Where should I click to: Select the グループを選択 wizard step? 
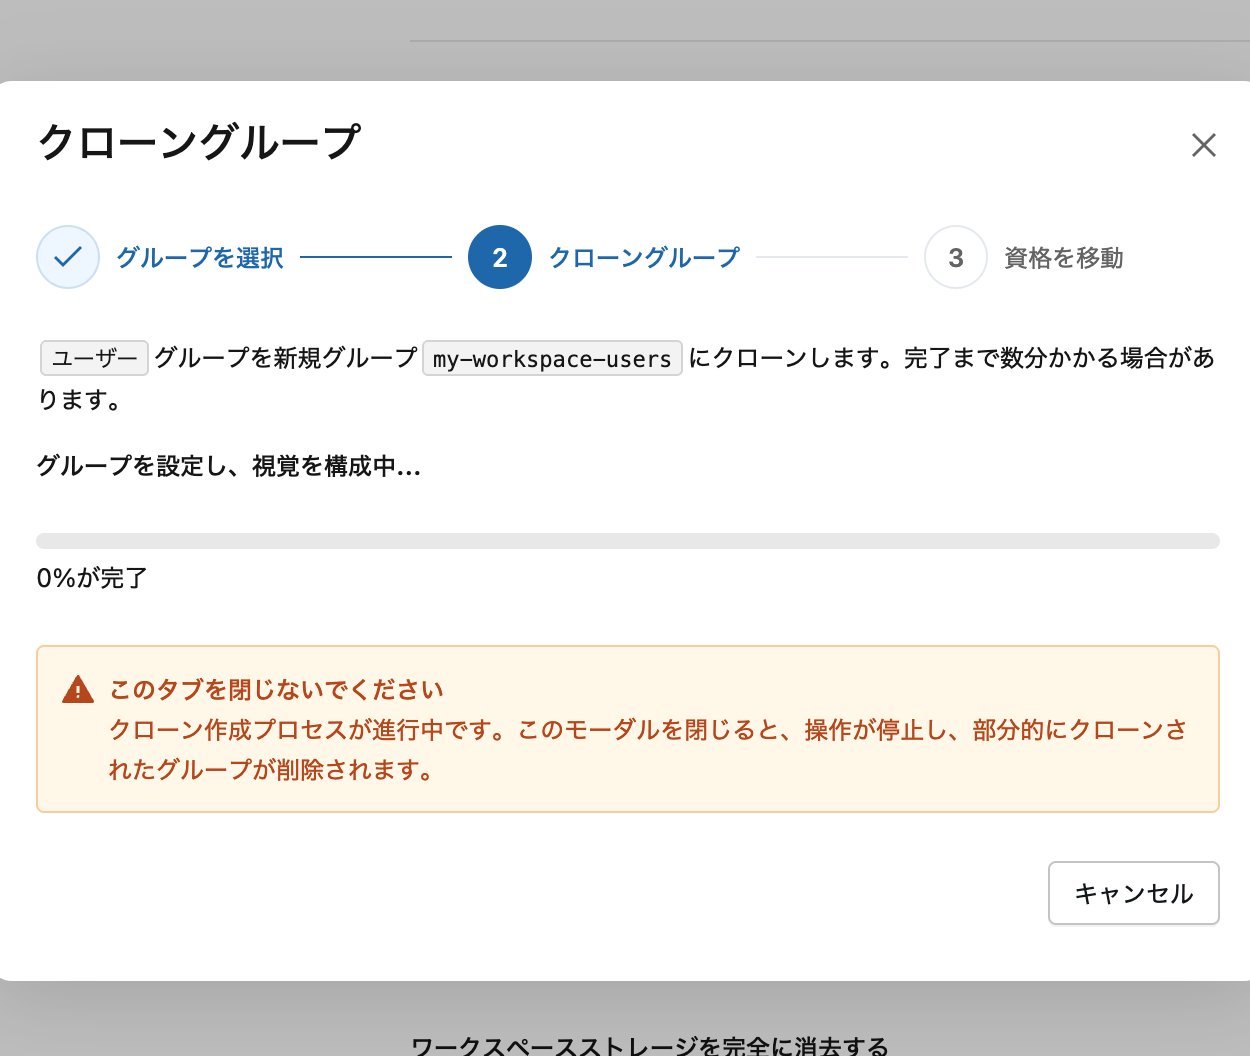[x=199, y=257]
